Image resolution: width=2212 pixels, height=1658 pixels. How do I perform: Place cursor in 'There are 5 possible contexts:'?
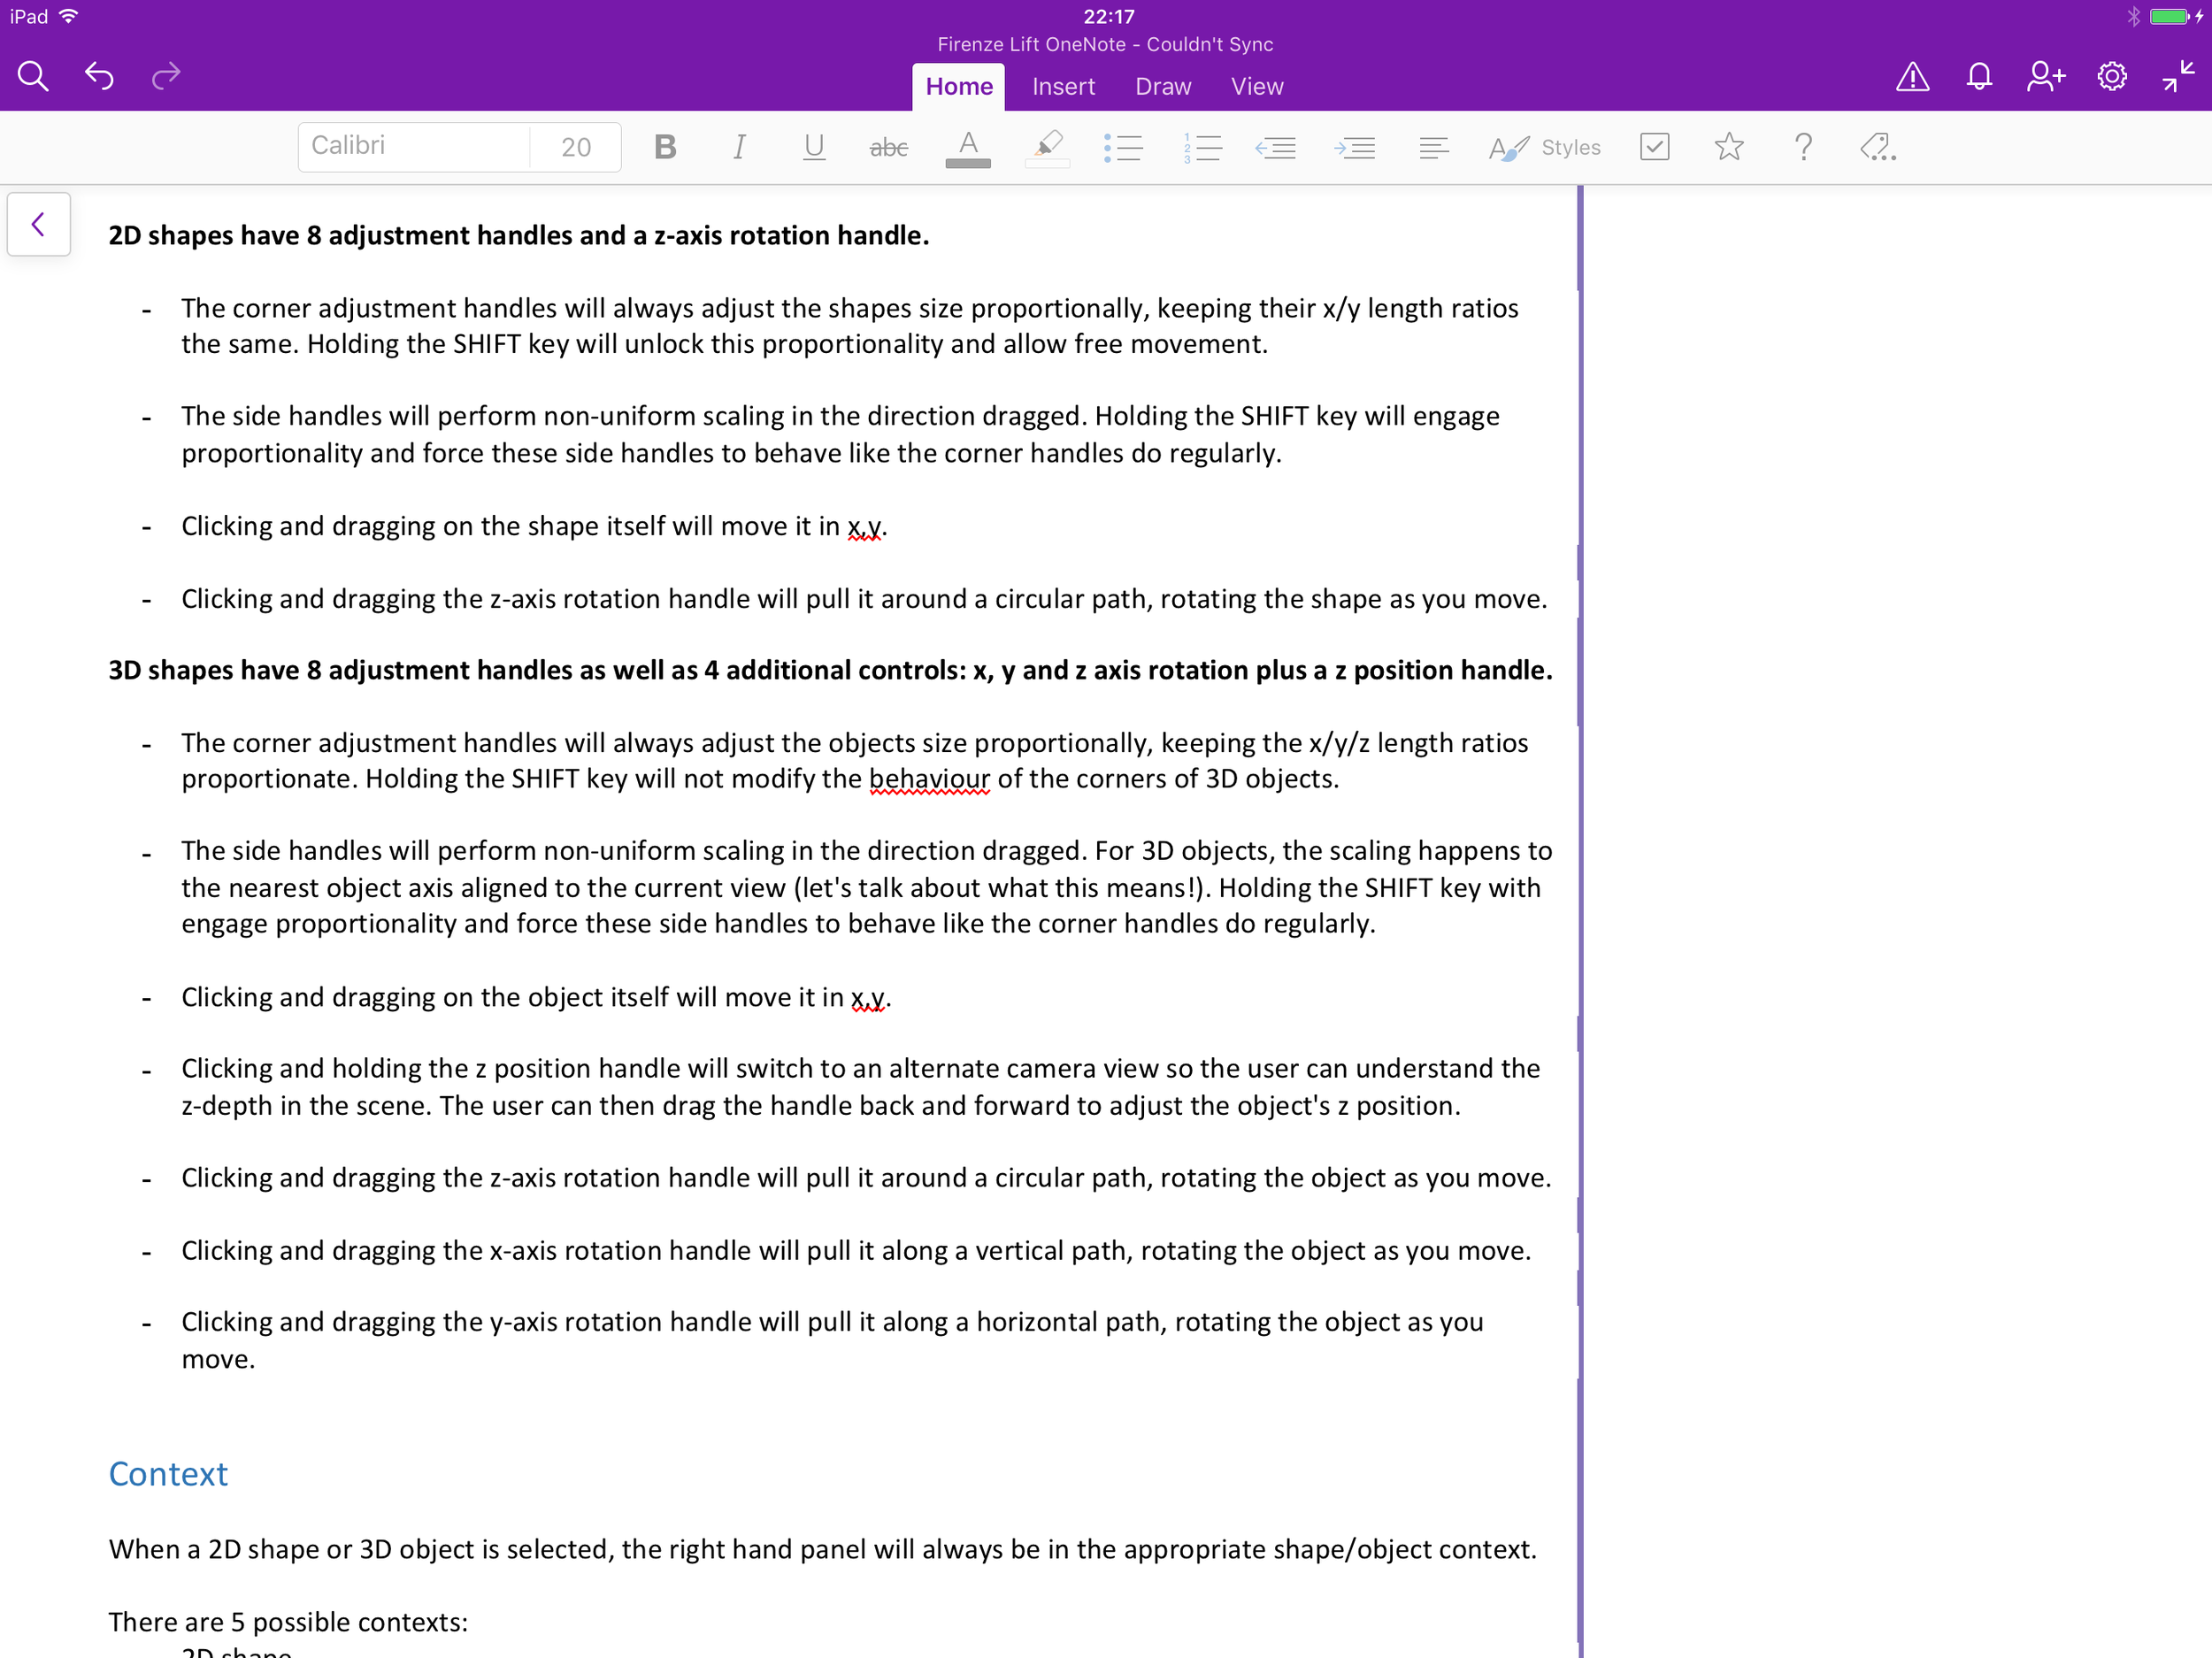288,1622
